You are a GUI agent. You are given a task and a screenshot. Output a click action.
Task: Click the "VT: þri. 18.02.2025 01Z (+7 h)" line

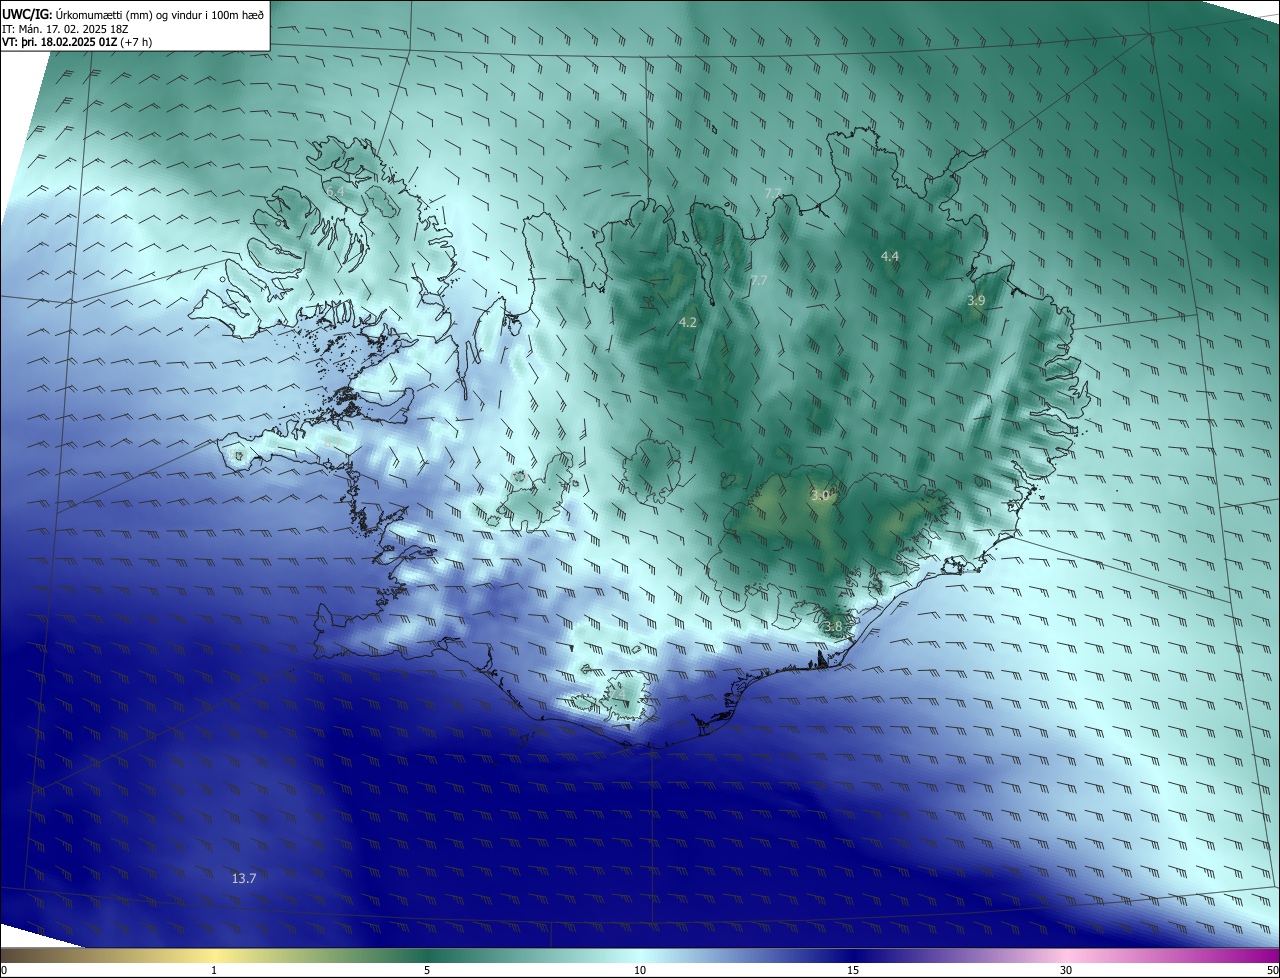(76, 43)
